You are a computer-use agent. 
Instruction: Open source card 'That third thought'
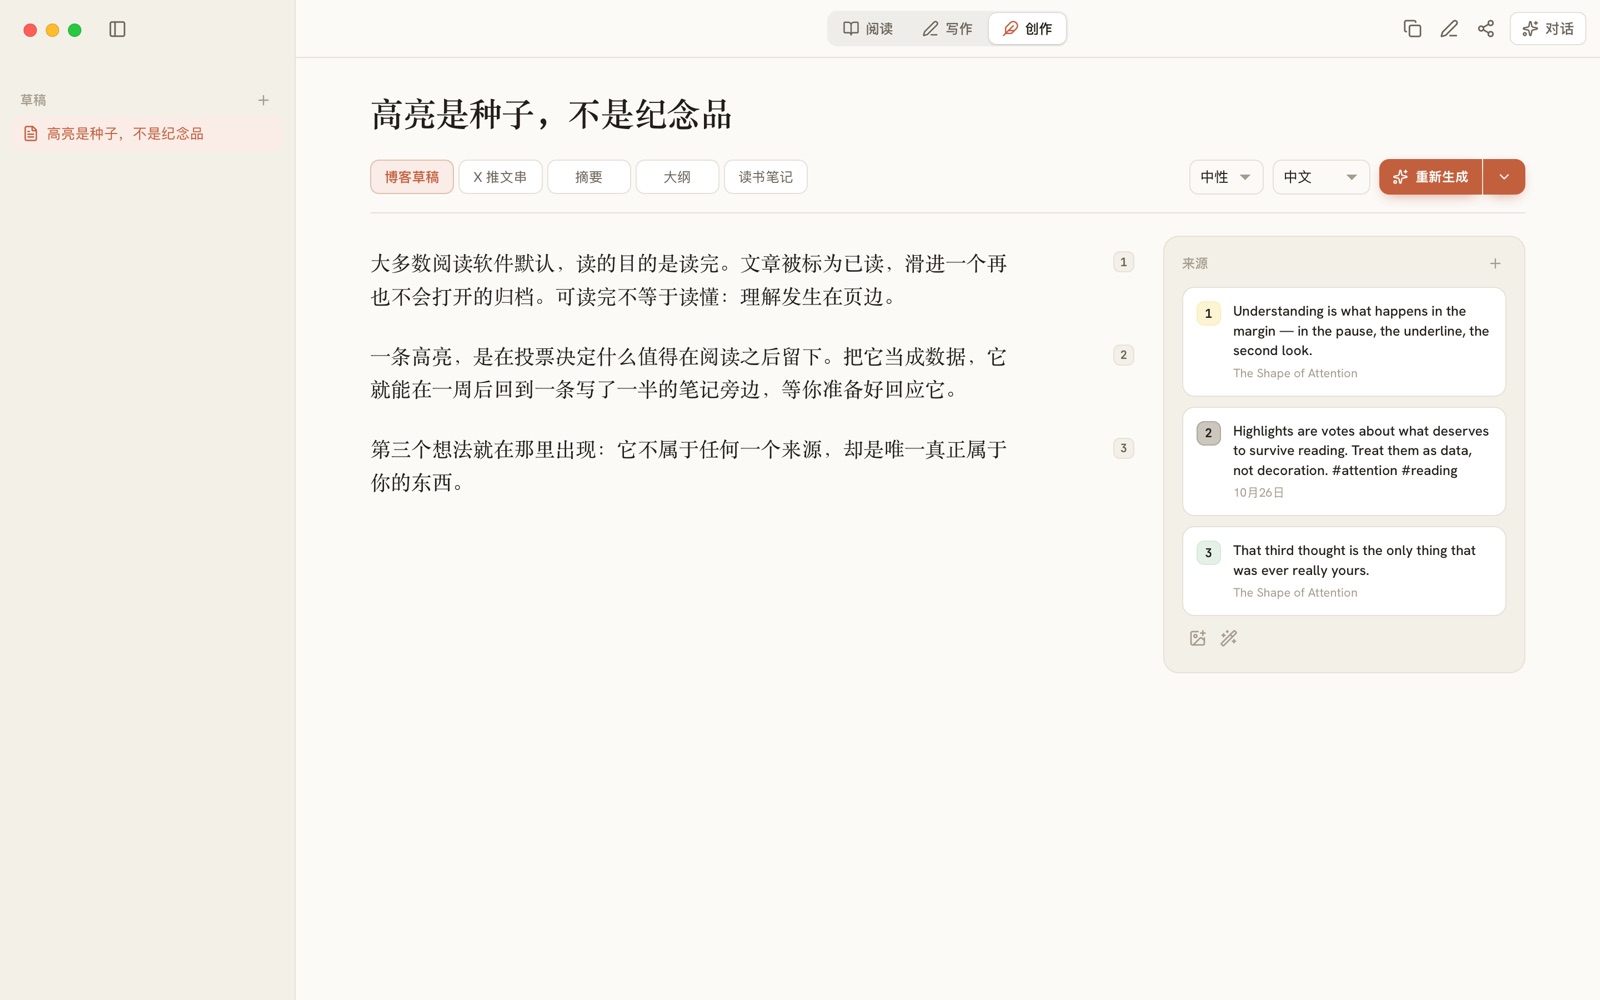point(1344,571)
